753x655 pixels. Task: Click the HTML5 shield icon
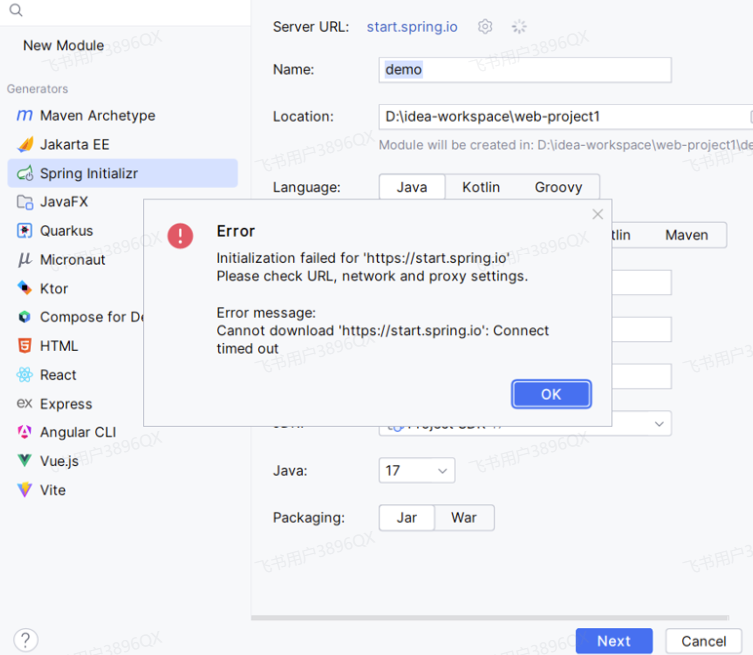coord(24,346)
